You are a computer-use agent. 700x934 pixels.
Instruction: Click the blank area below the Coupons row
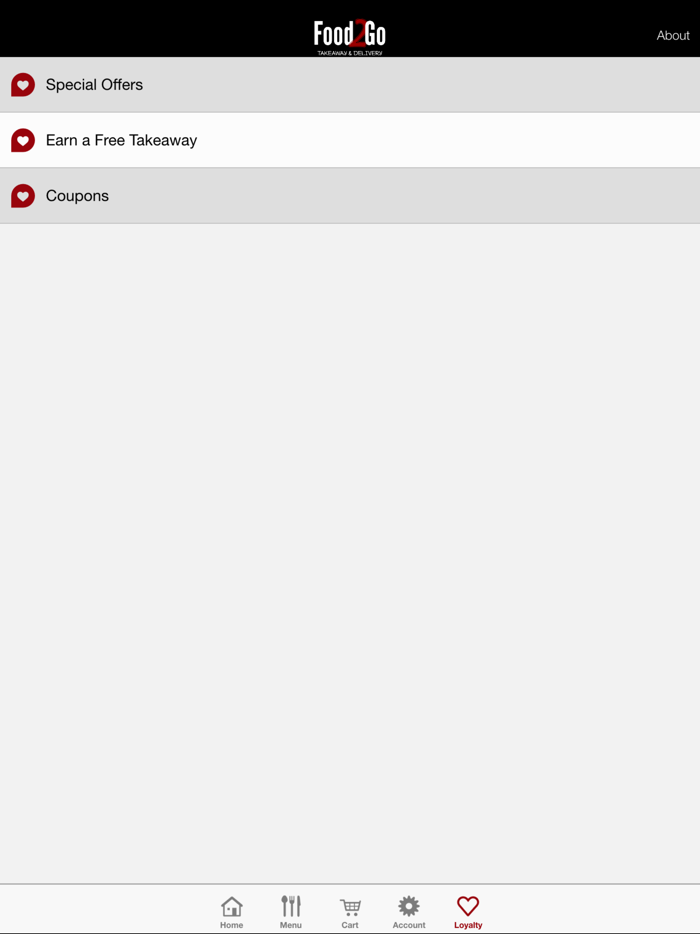coord(350,553)
